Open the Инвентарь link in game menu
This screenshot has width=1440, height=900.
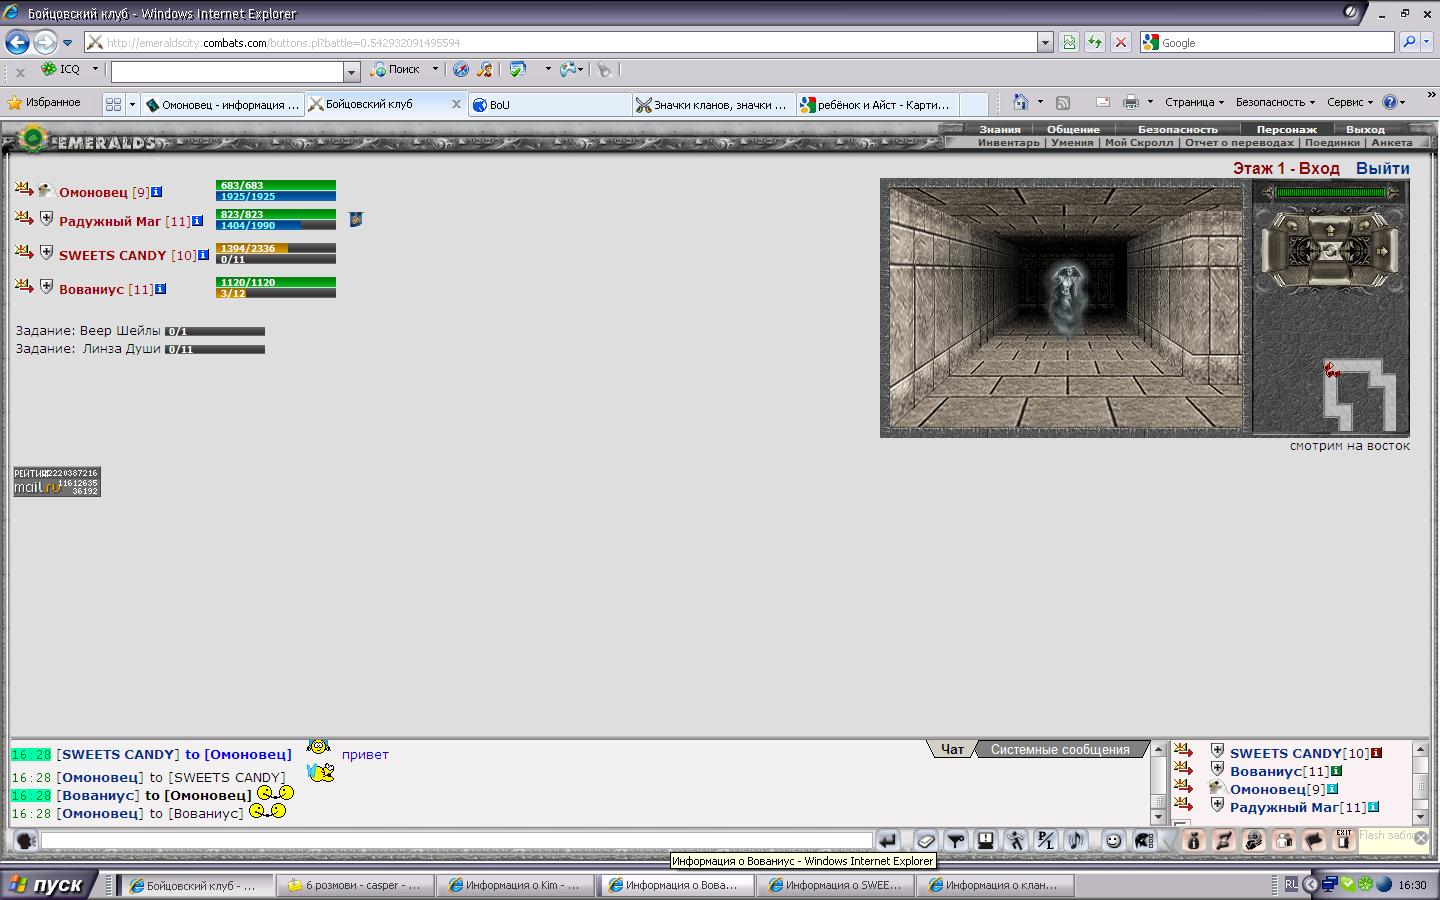tap(1008, 143)
